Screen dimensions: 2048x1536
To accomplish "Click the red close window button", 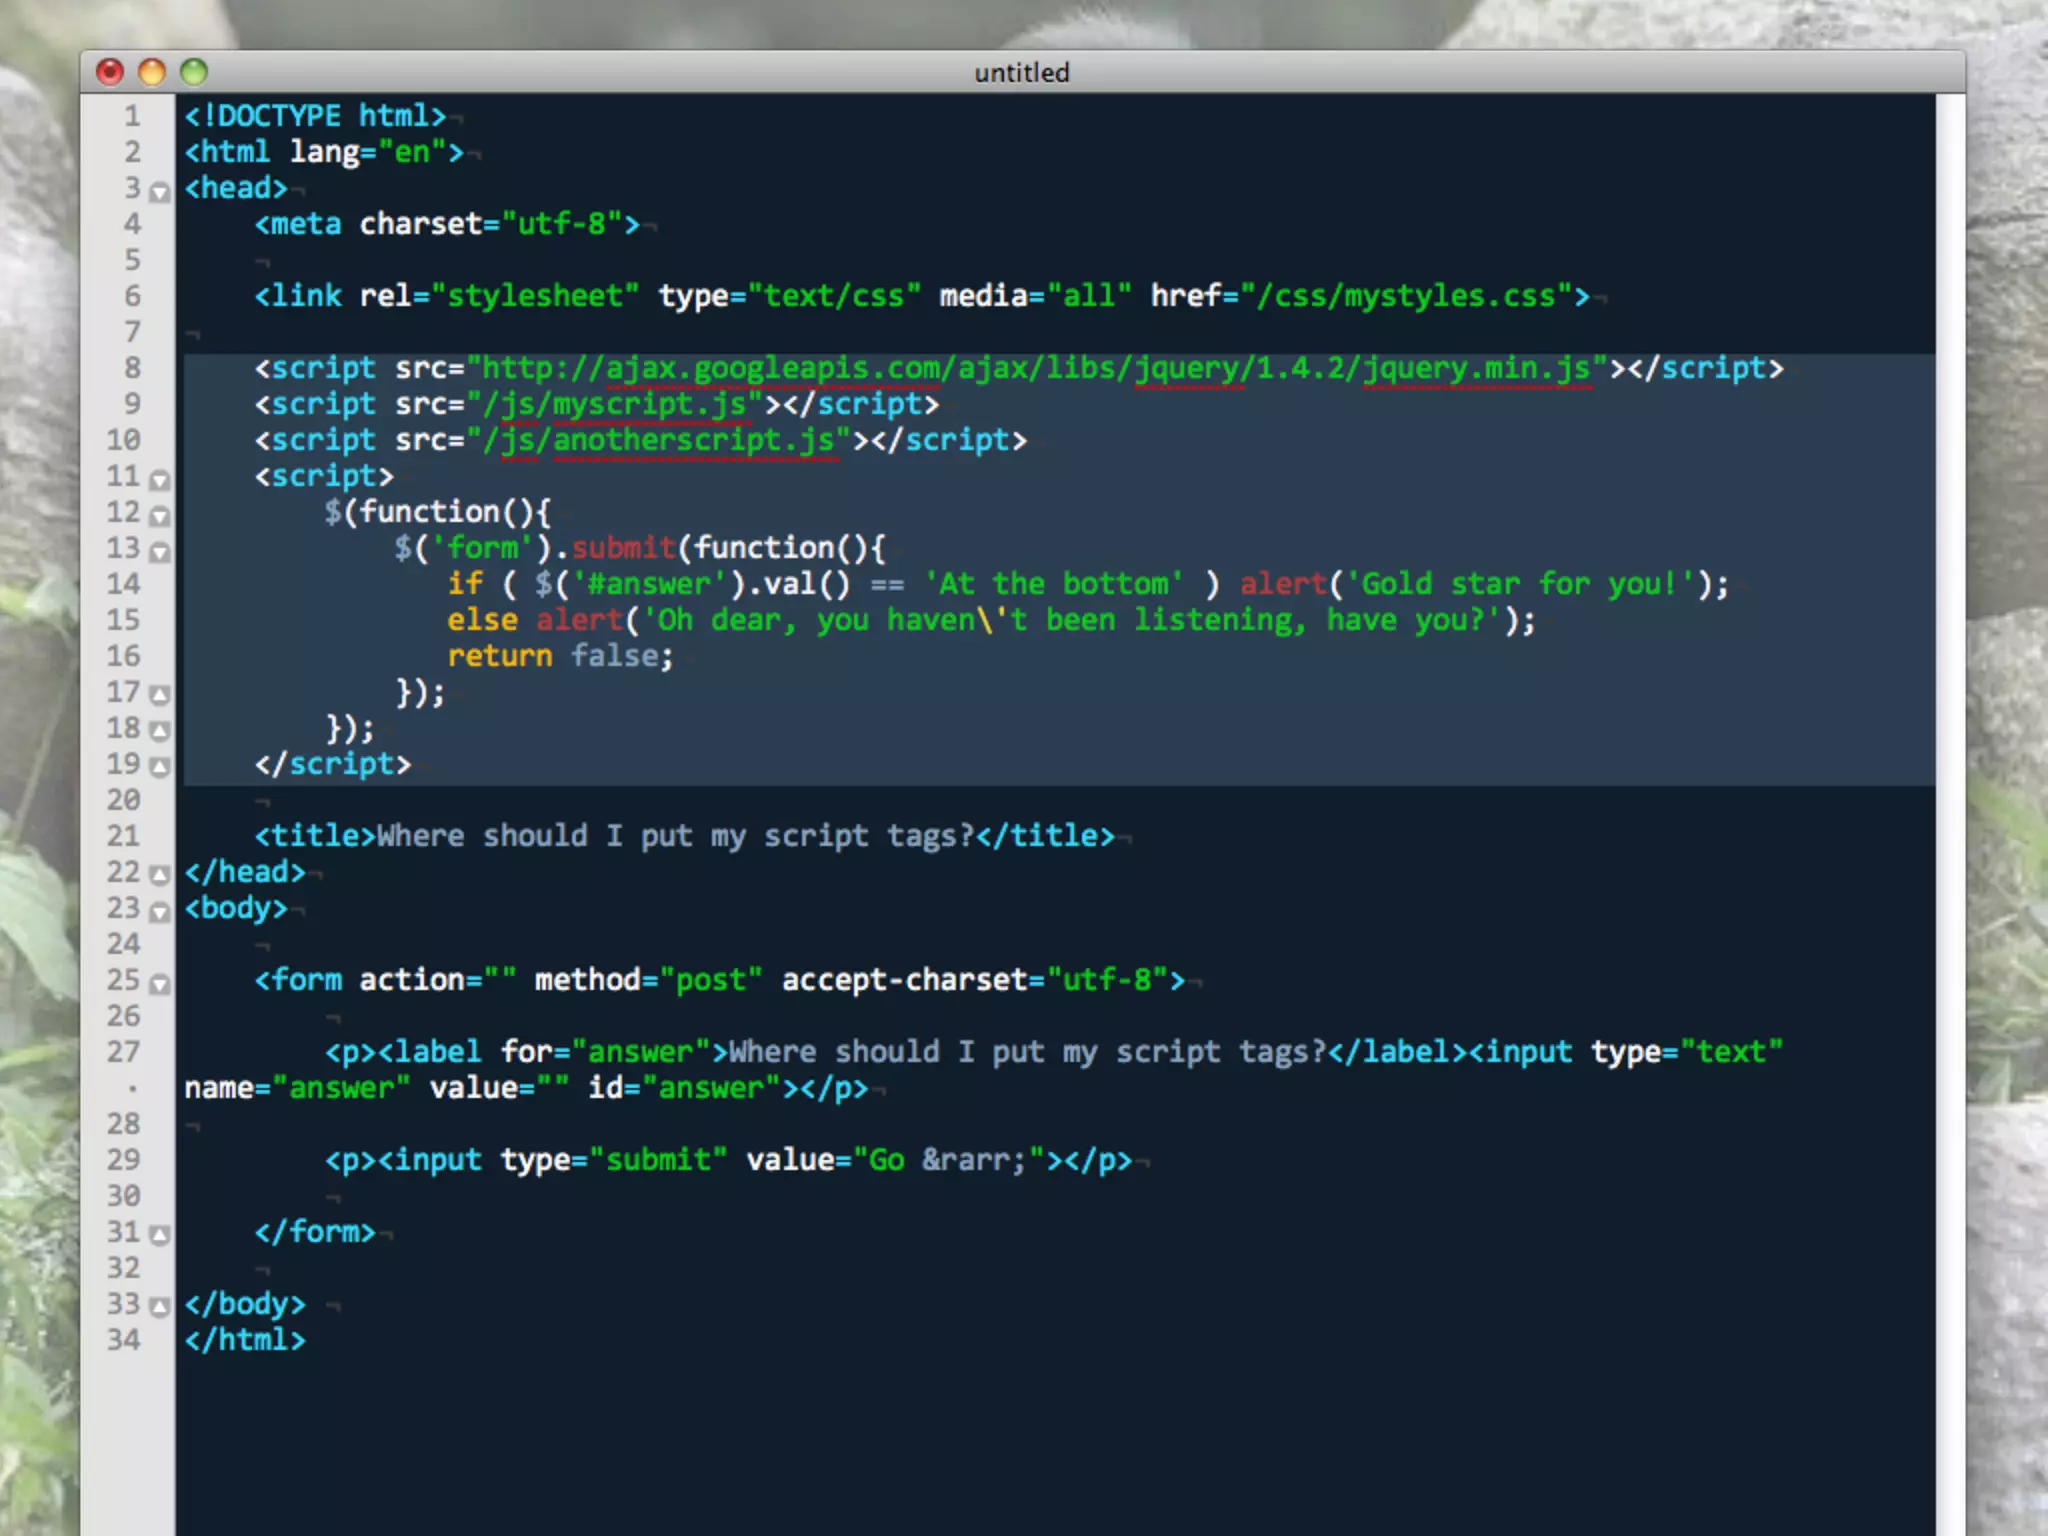I will 110,72.
